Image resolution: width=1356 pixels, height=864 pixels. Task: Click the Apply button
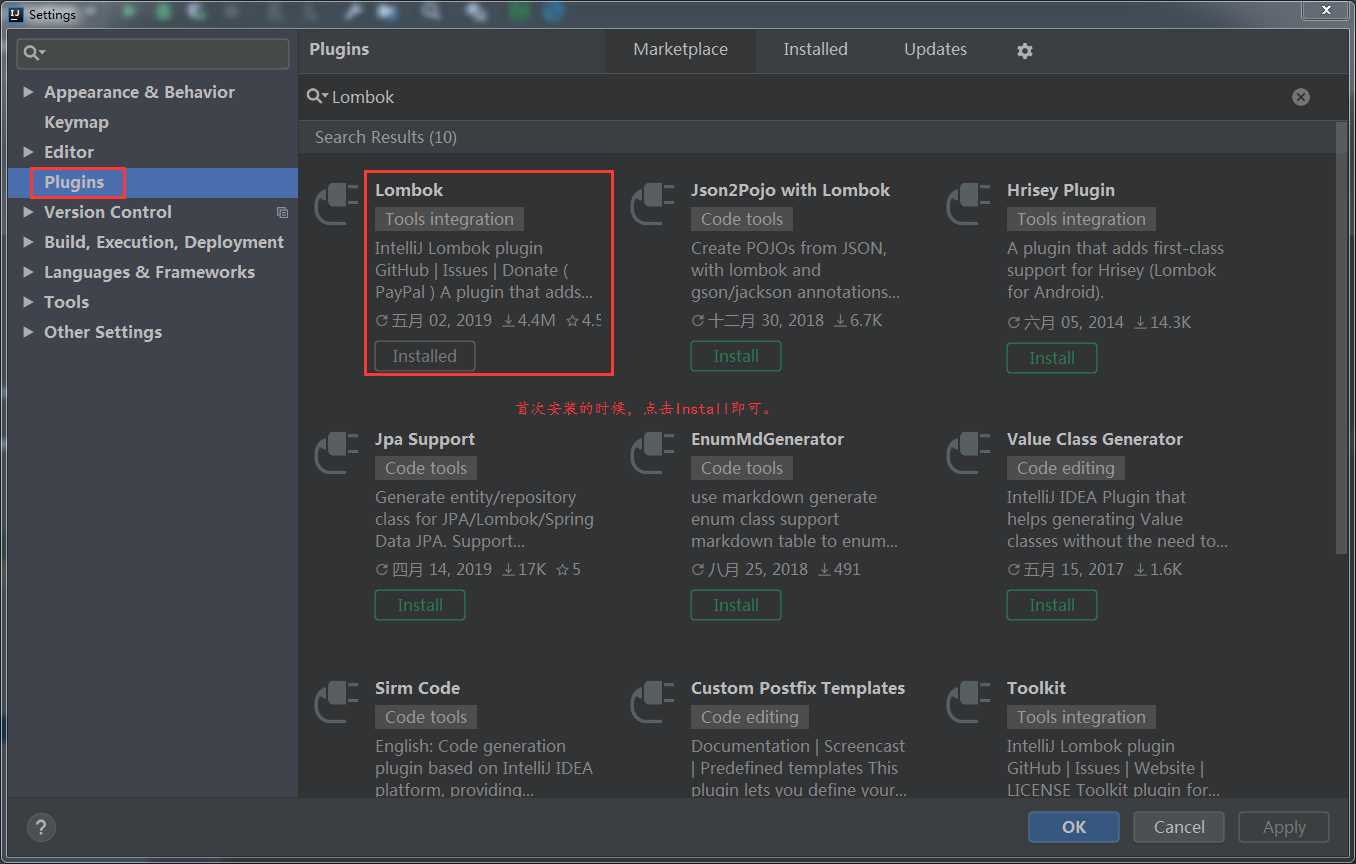[x=1284, y=827]
